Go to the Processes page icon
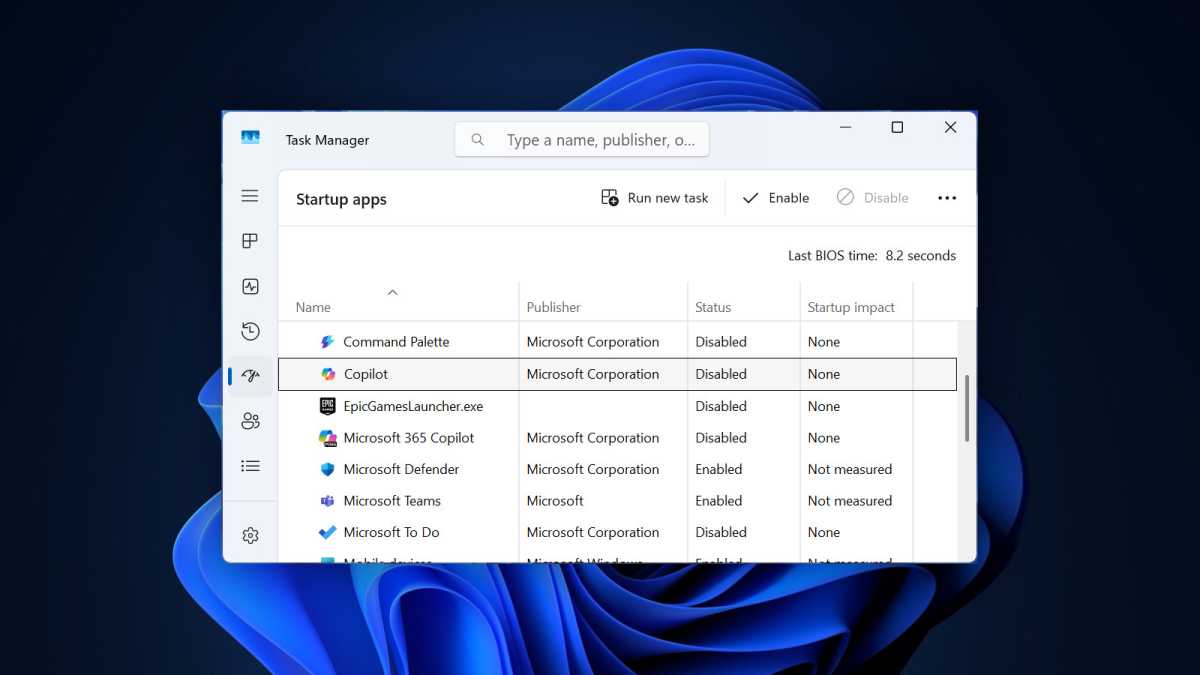The height and width of the screenshot is (675, 1200). [250, 241]
